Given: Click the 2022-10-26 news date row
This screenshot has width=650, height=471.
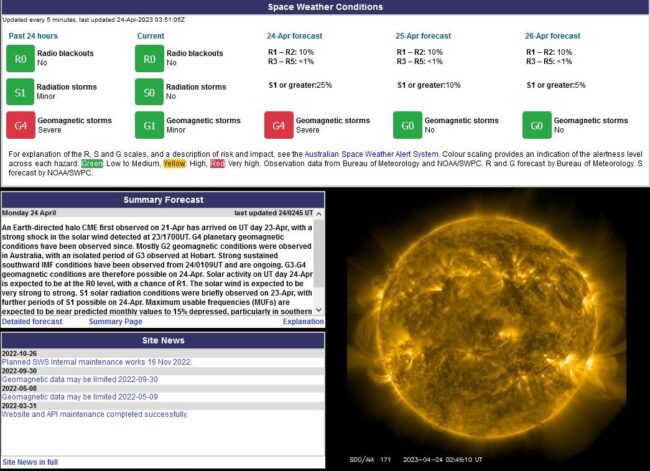Looking at the screenshot, I should (163, 354).
